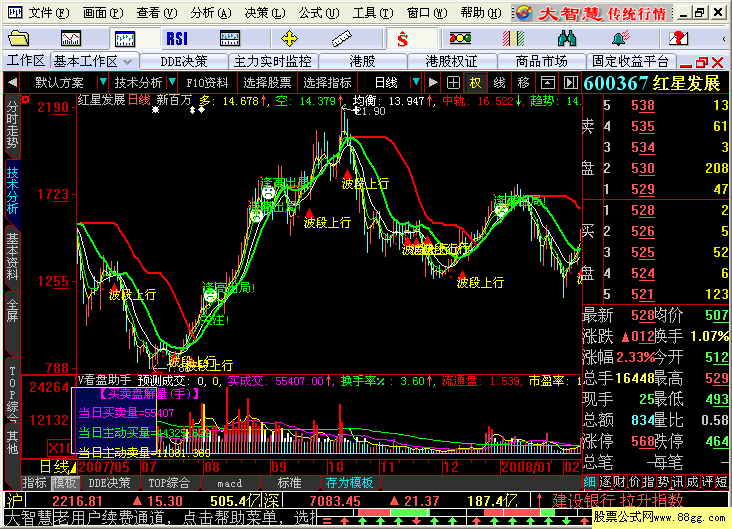Click the red dollar sign toolbar icon
Screen dimensions: 732x529
tap(402, 39)
